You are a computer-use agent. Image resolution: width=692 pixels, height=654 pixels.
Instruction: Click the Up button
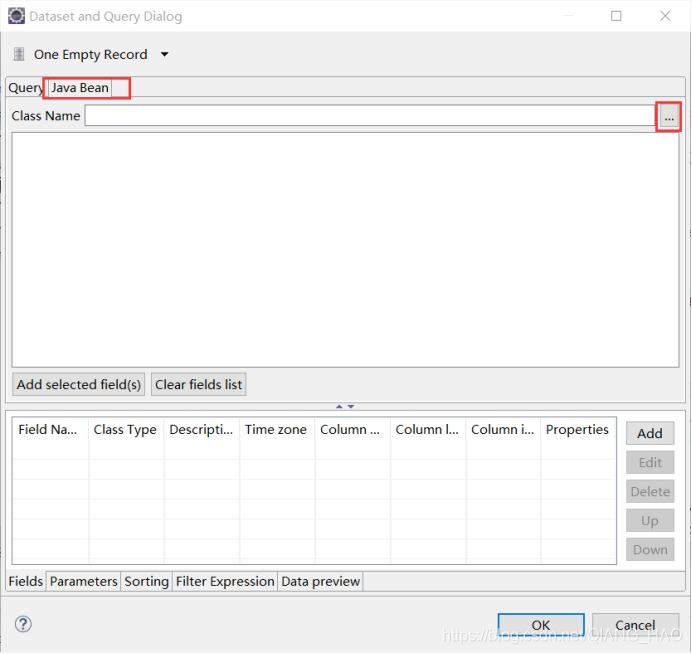pos(650,521)
